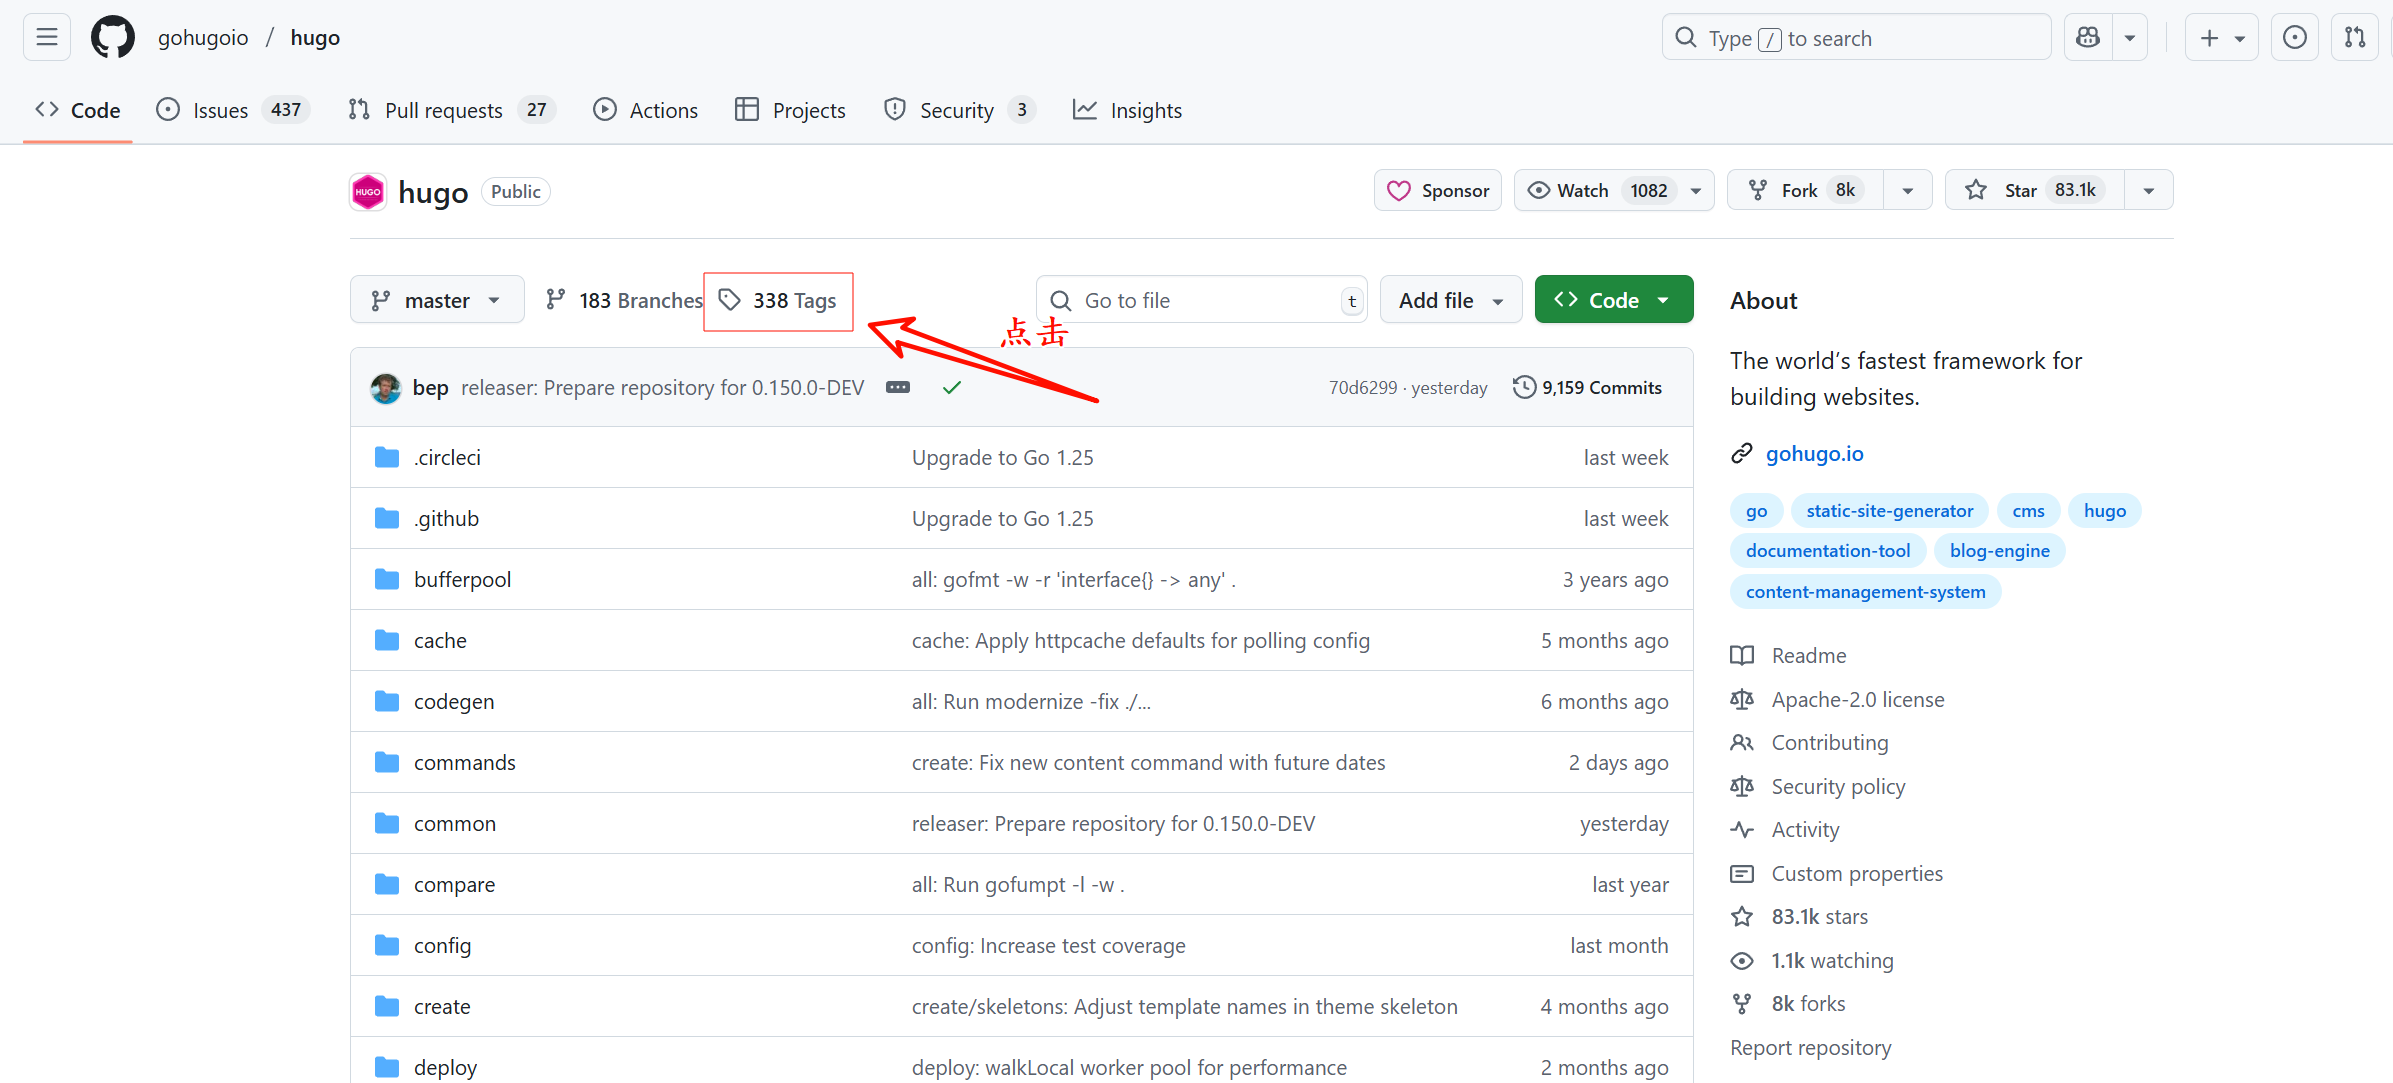The width and height of the screenshot is (2393, 1083).
Task: Switch to the Code tab
Action: (x=78, y=110)
